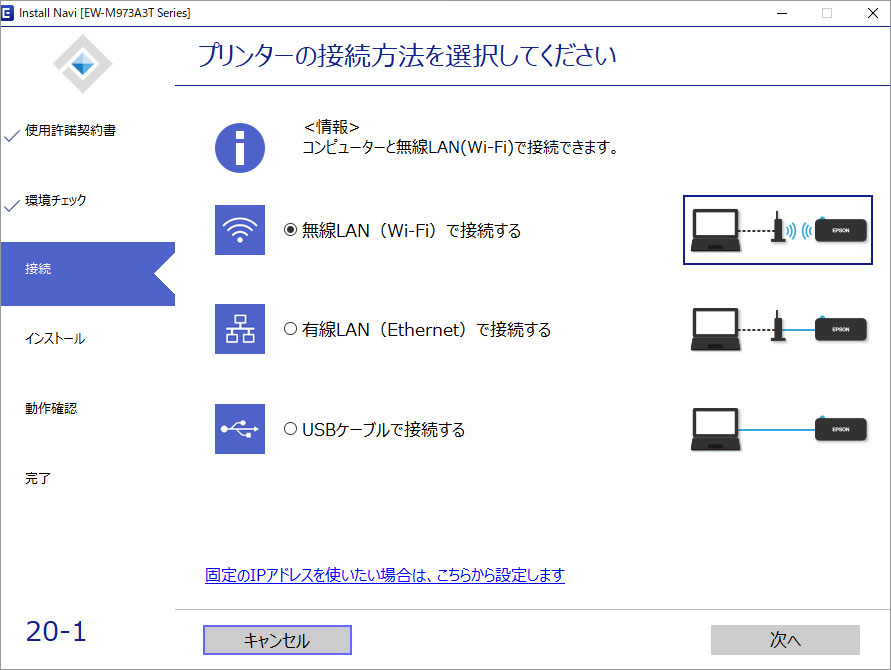Select 環境チェック step in sidebar
Viewport: 891px width, 670px height.
pyautogui.click(x=56, y=201)
